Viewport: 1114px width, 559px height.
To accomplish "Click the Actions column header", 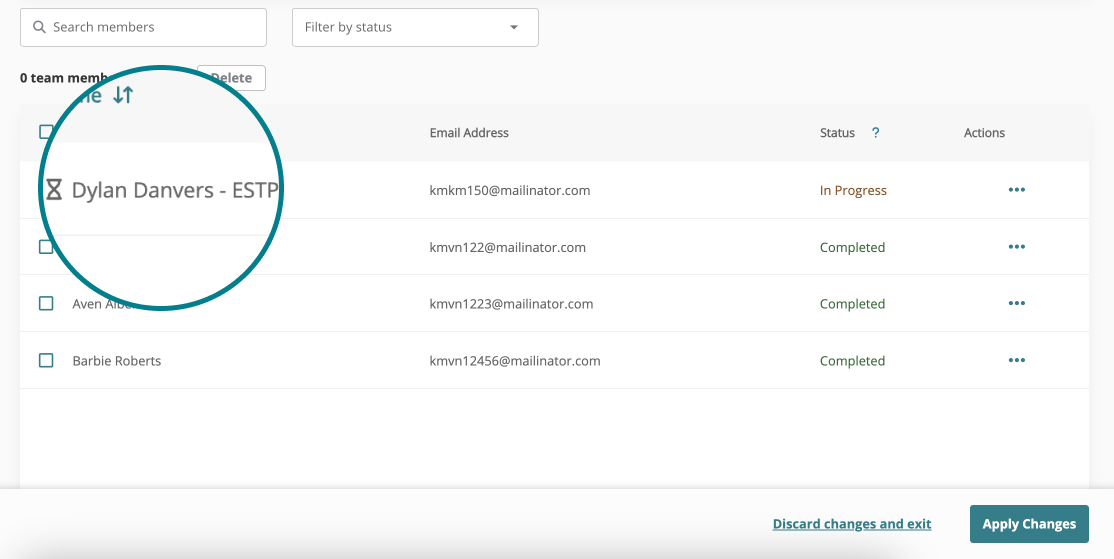I will pos(984,133).
